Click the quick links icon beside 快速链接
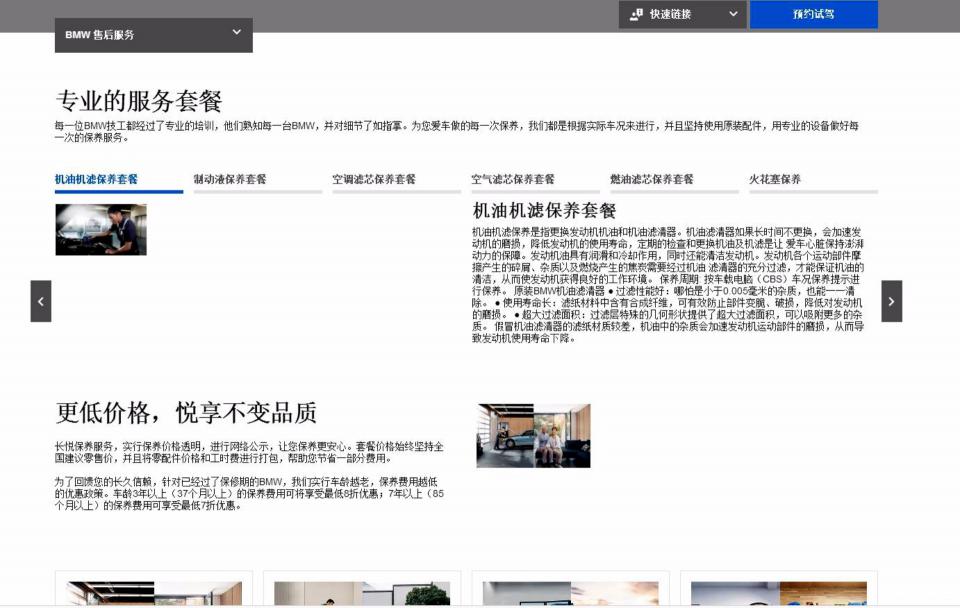This screenshot has height=608, width=960. point(636,14)
